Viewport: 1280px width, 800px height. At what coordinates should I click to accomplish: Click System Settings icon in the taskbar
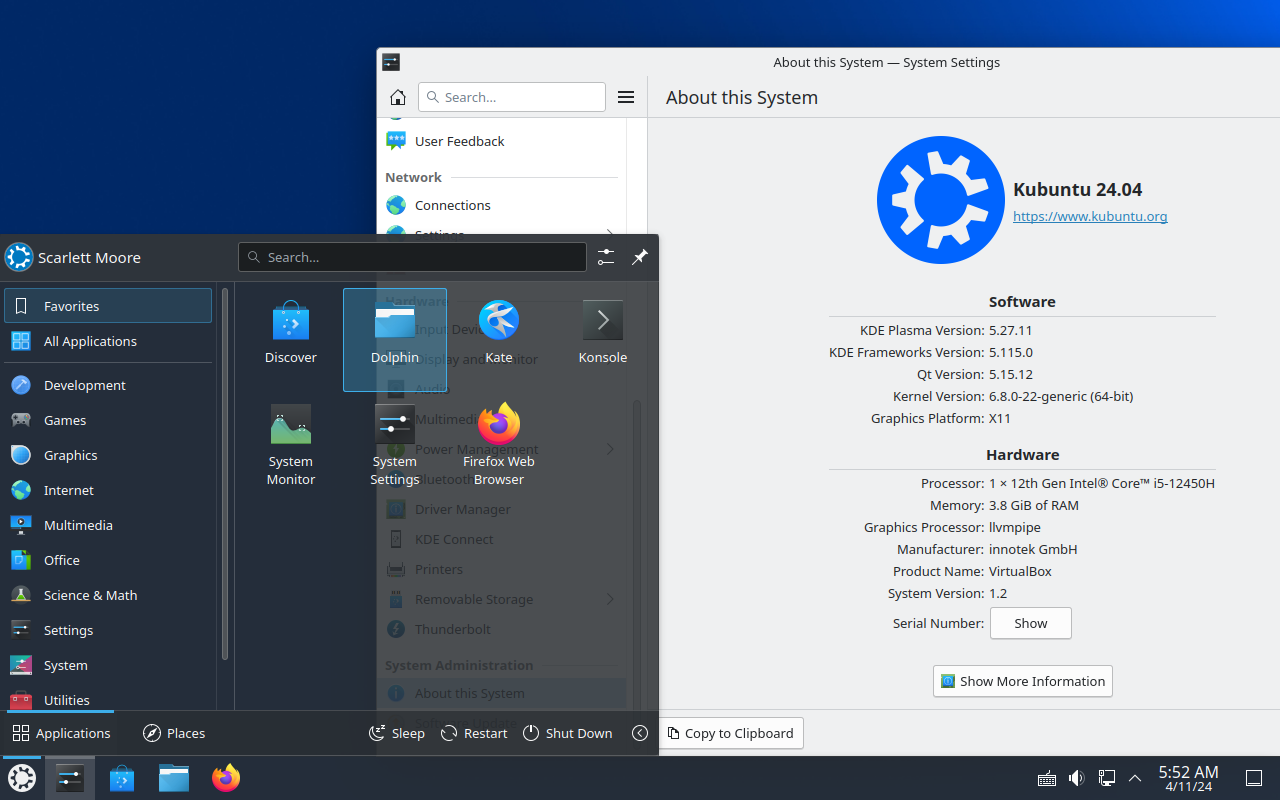click(x=70, y=777)
